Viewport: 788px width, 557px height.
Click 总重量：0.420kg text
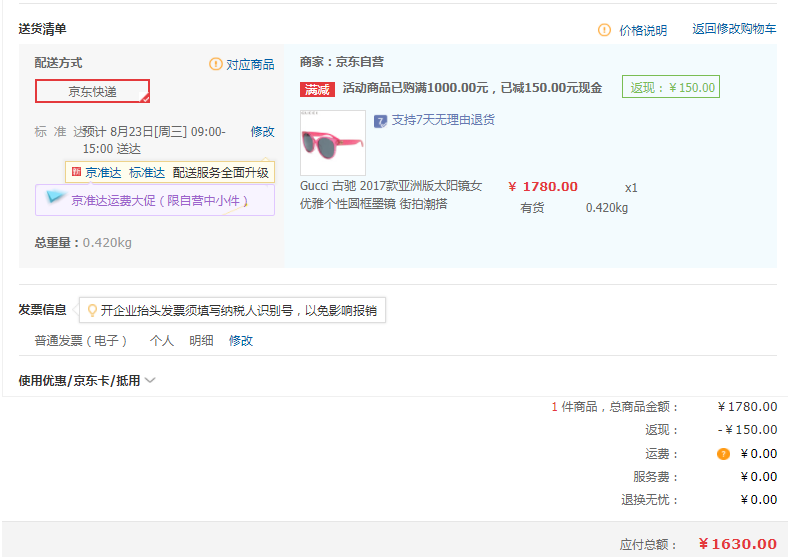coord(83,243)
